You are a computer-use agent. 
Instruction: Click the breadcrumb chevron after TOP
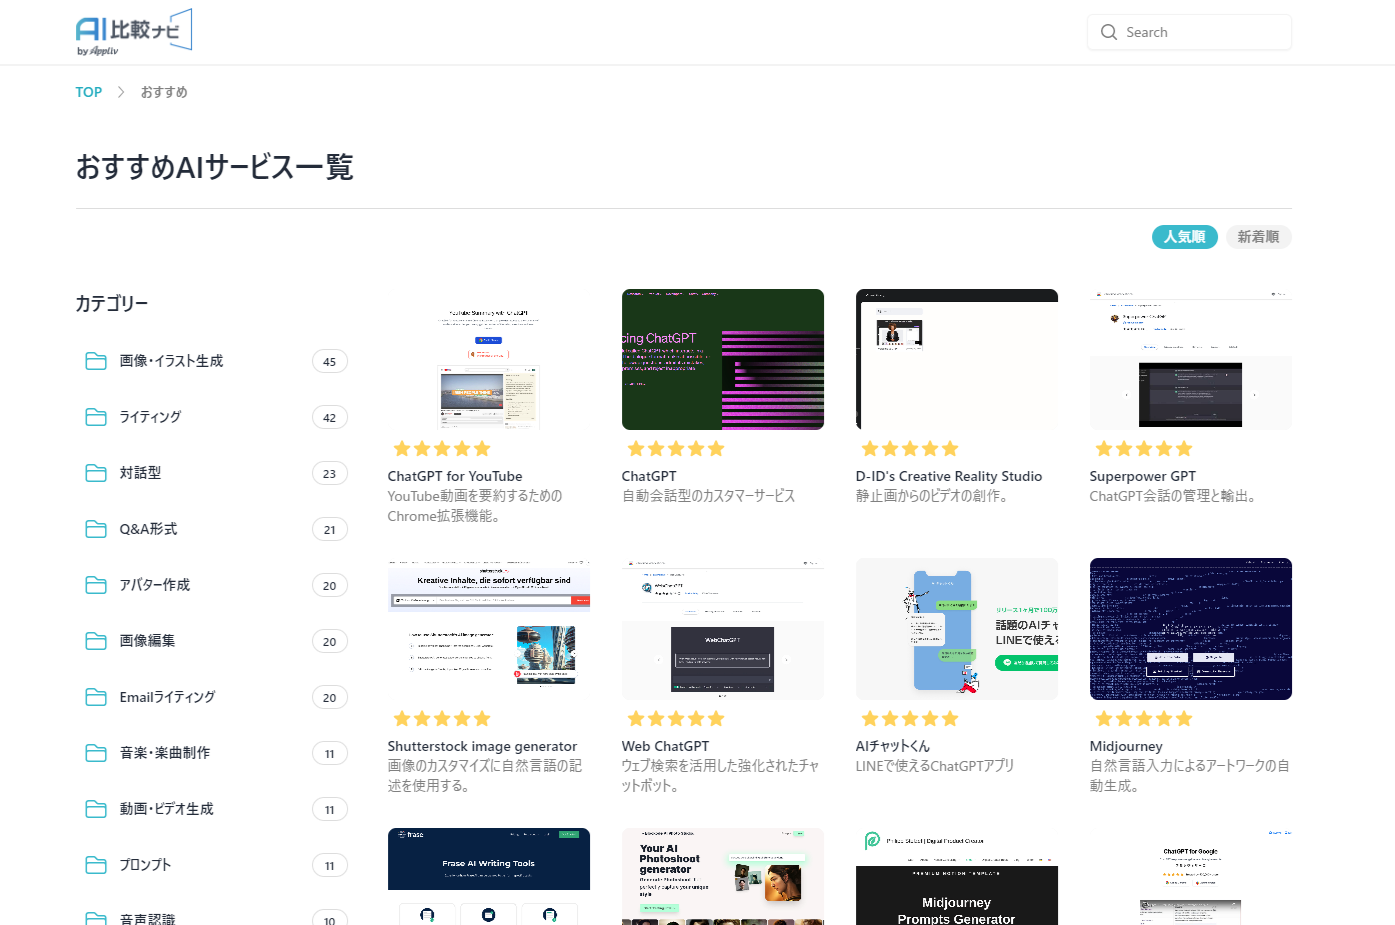coord(121,92)
